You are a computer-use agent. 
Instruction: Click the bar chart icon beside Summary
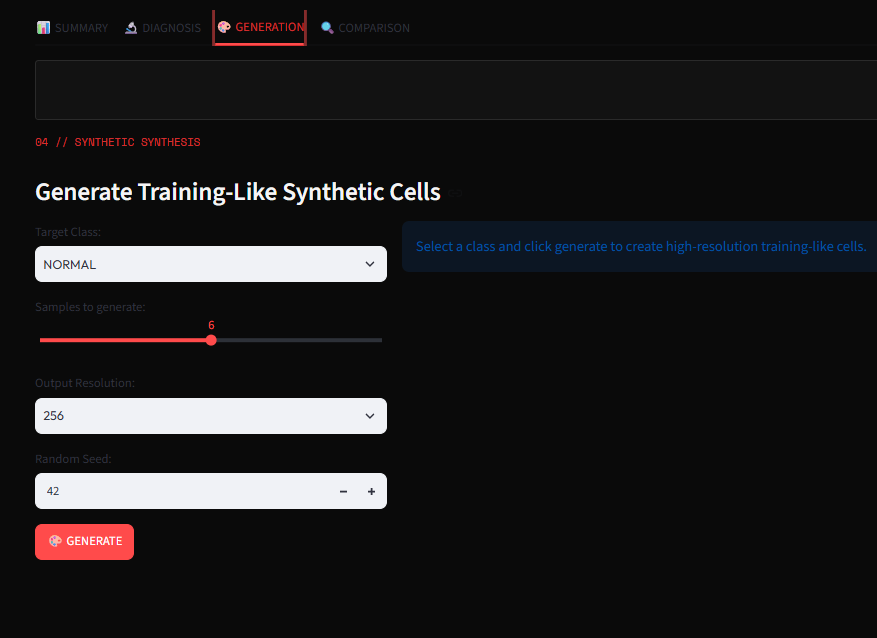[x=43, y=27]
